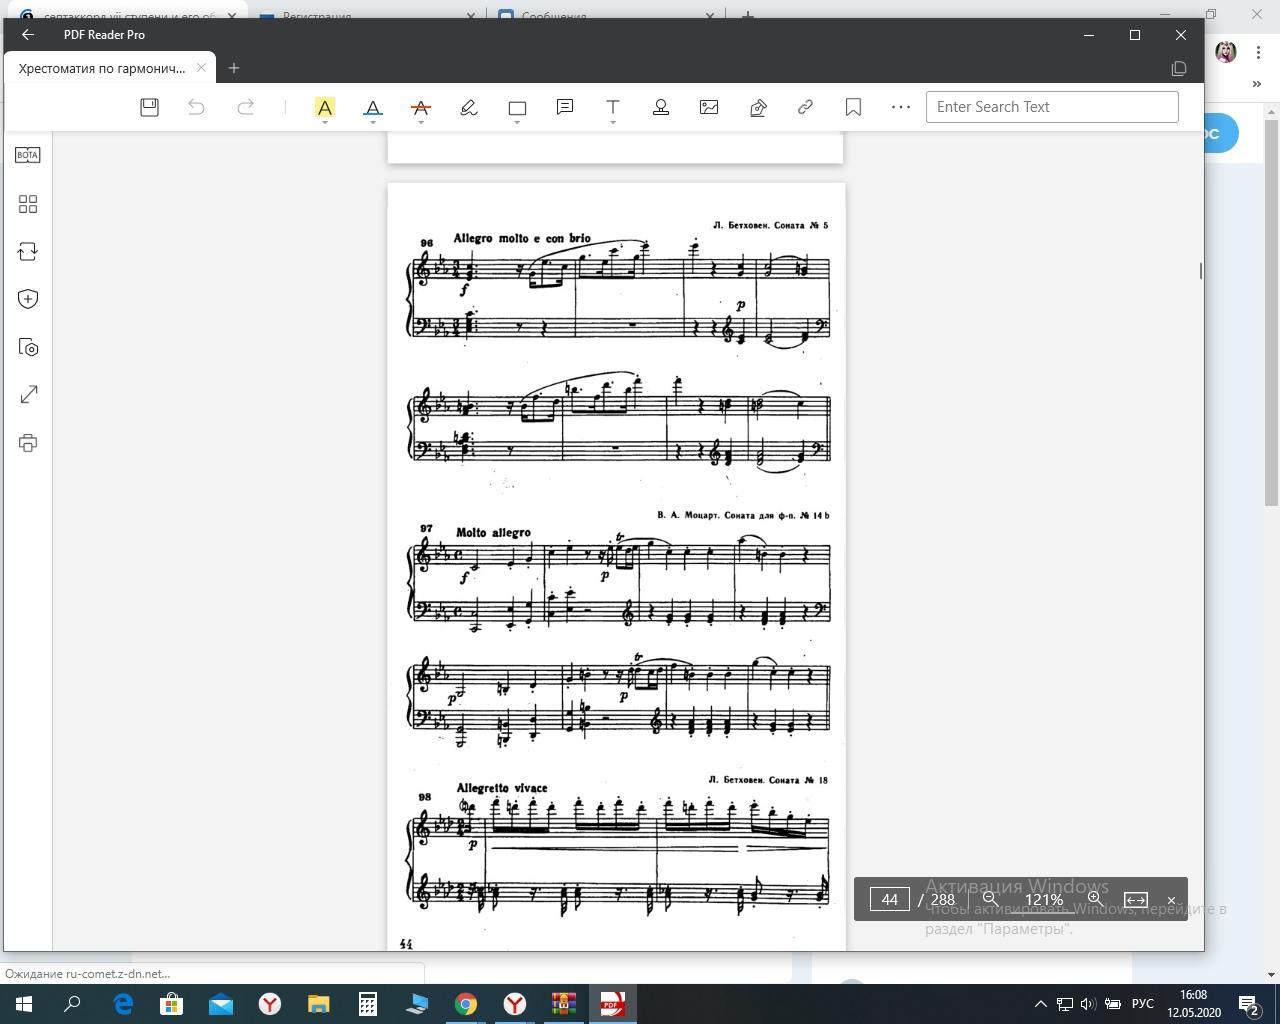Open the BOTA outline panel
The image size is (1280, 1024).
(28, 155)
